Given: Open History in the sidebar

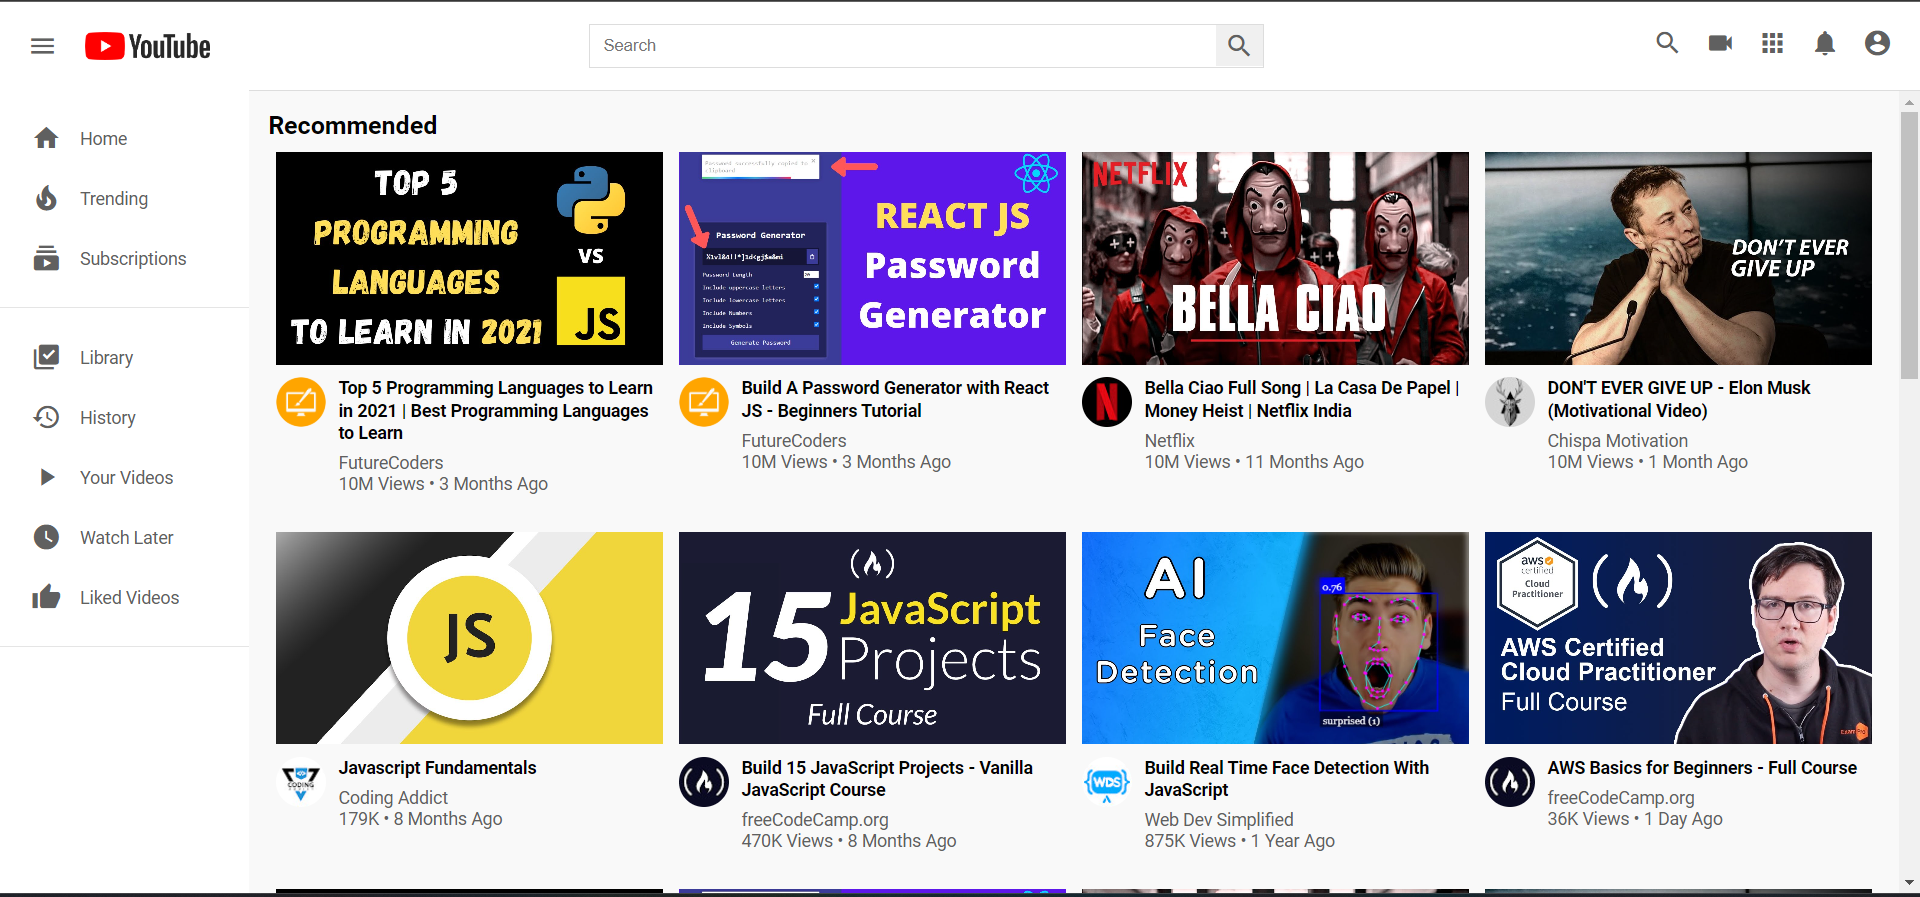Looking at the screenshot, I should 124,417.
